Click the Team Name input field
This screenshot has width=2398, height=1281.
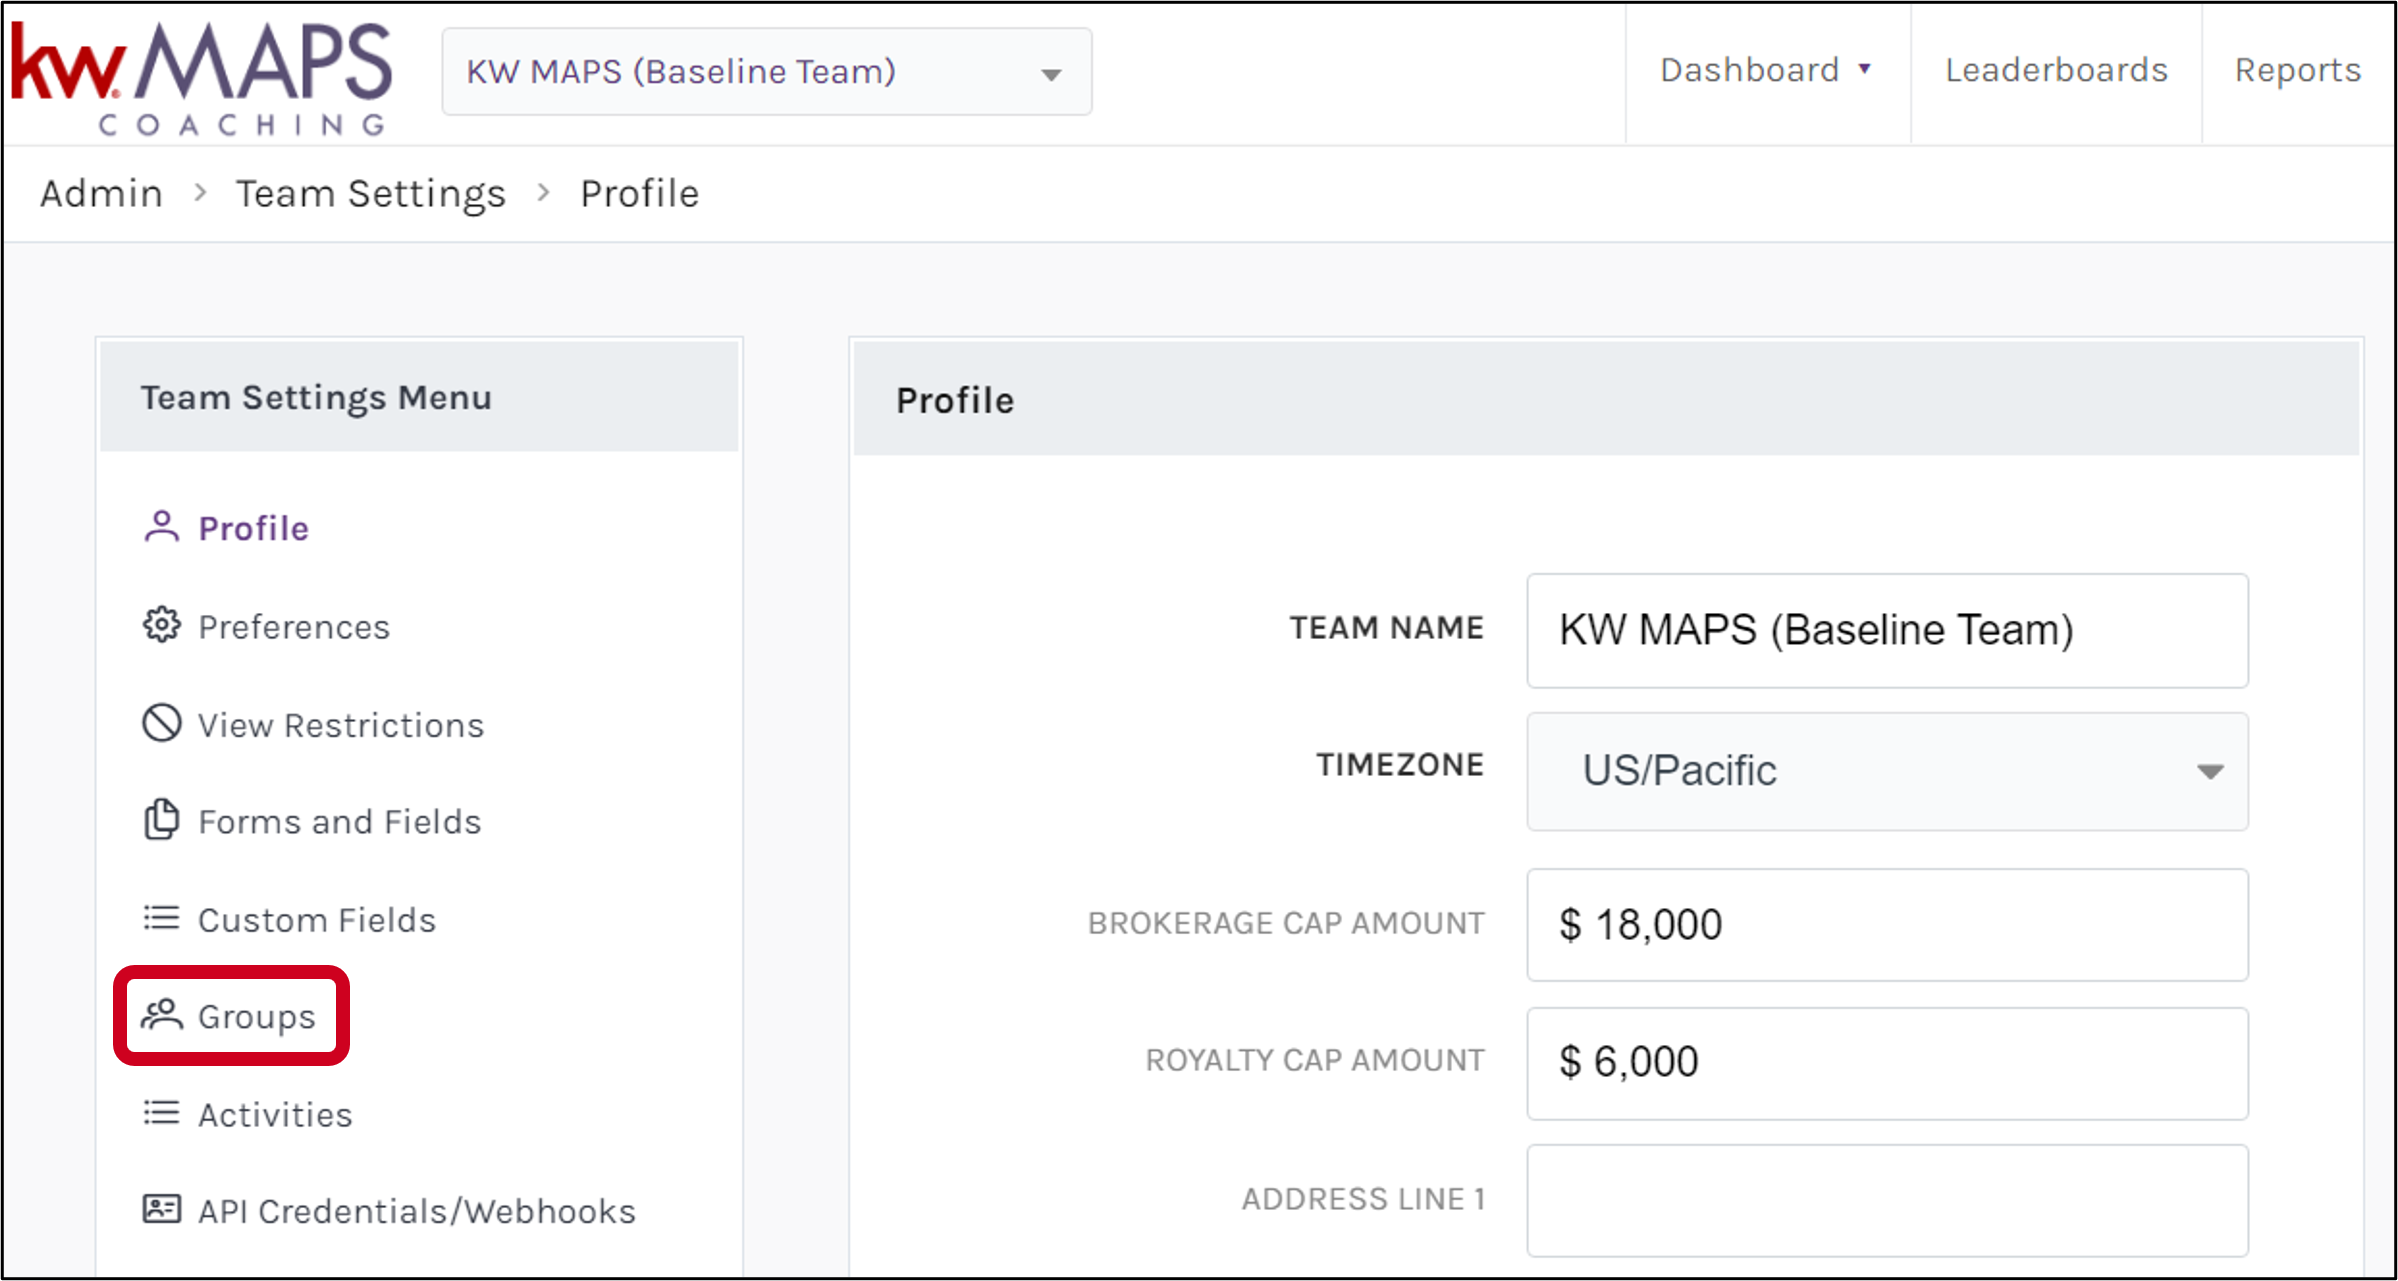pos(1887,630)
